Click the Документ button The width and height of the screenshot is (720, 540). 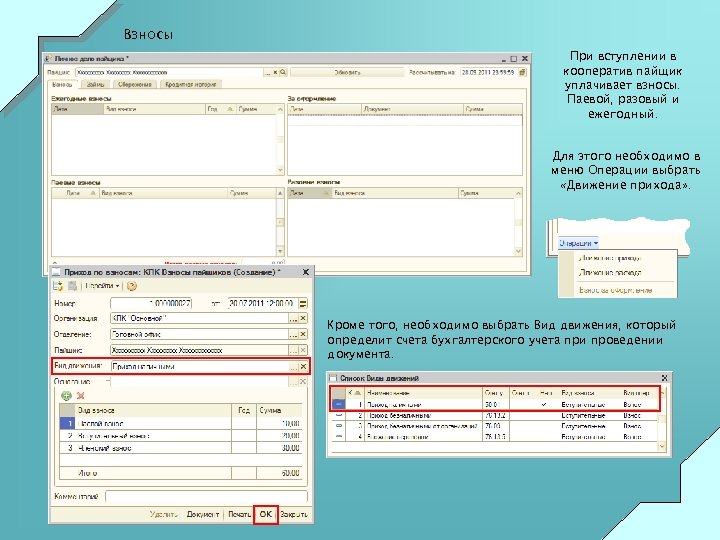pos(203,514)
